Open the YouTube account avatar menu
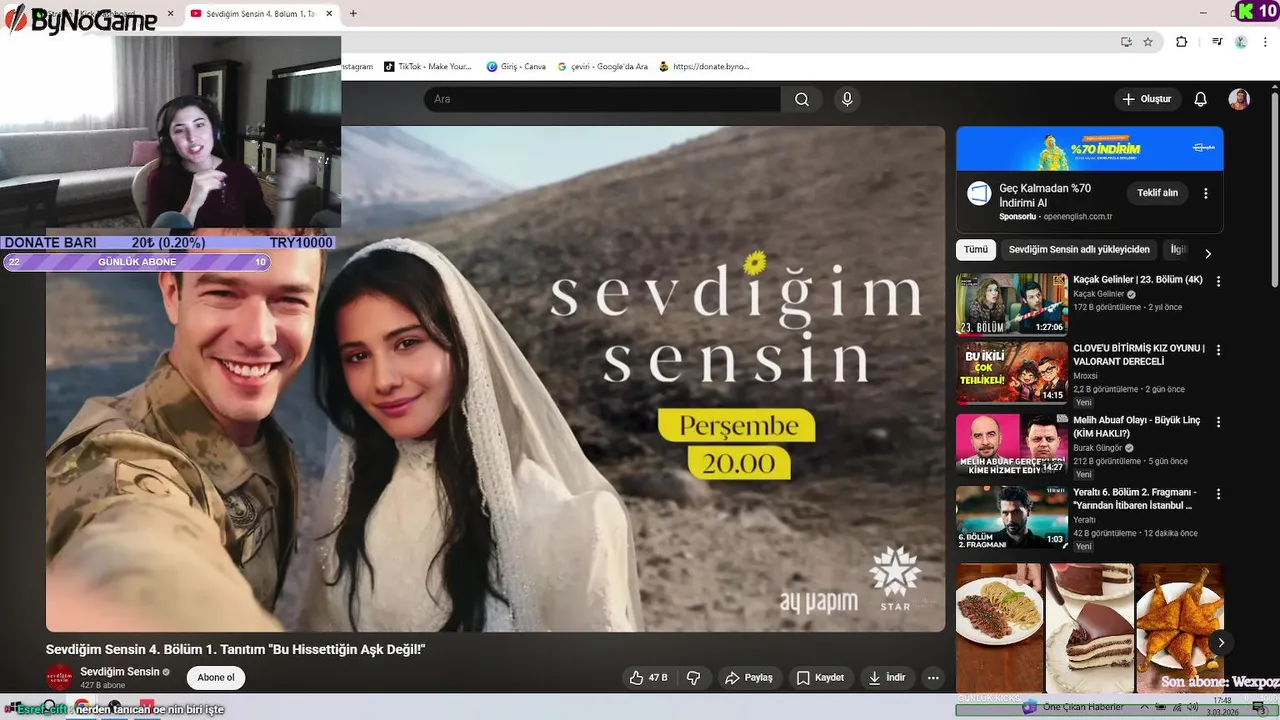This screenshot has width=1280, height=720. [x=1239, y=99]
